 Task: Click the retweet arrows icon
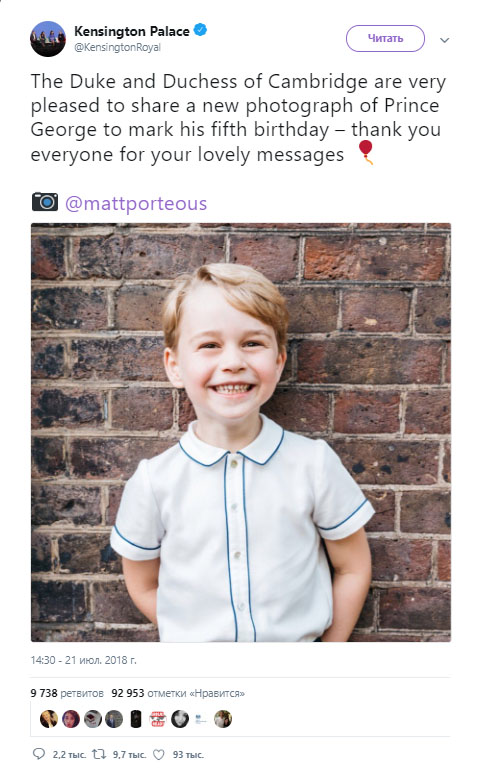tap(99, 754)
